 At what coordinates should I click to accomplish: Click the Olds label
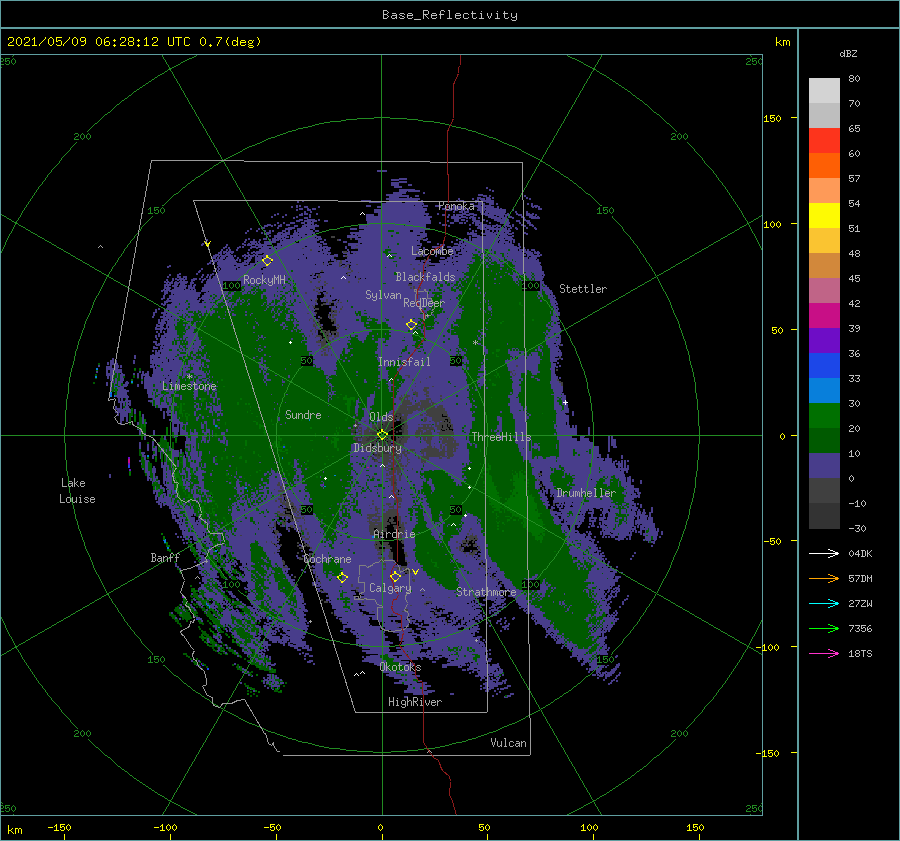point(381,417)
